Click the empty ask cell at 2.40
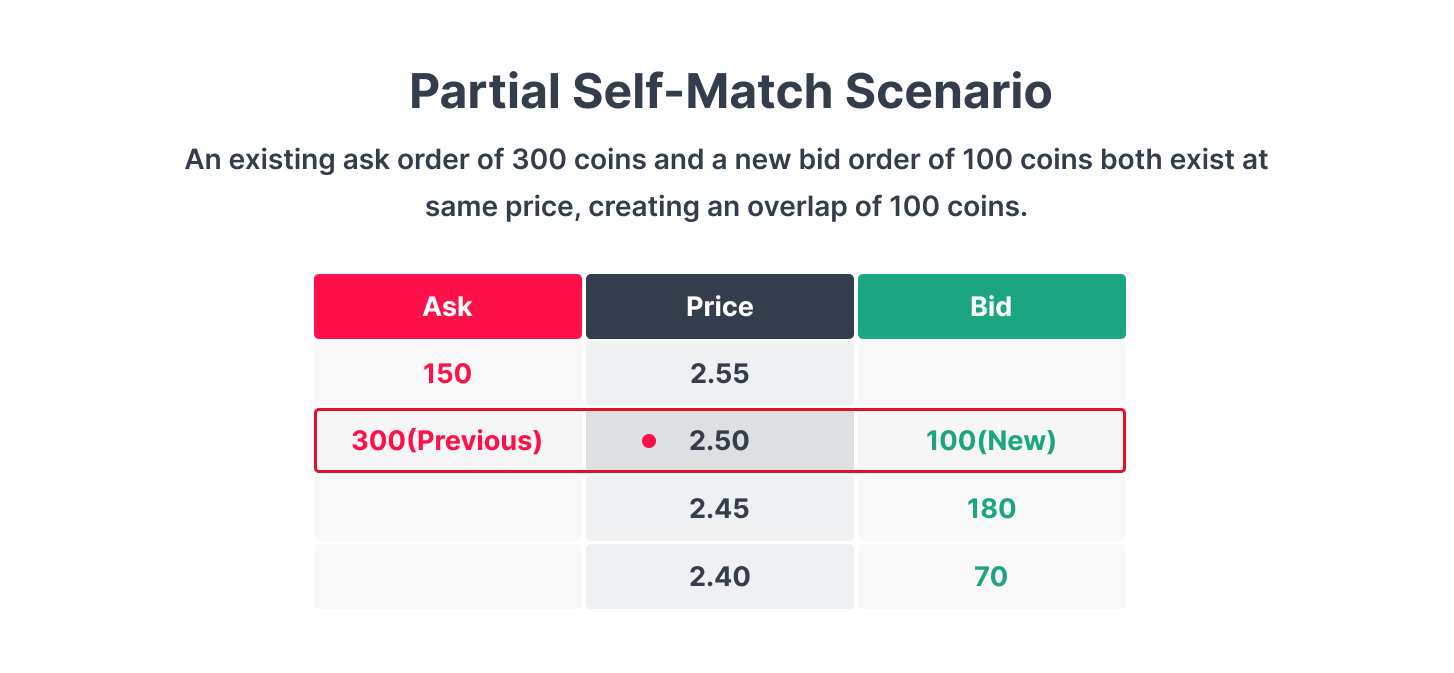This screenshot has height=673, width=1454. pyautogui.click(x=447, y=577)
